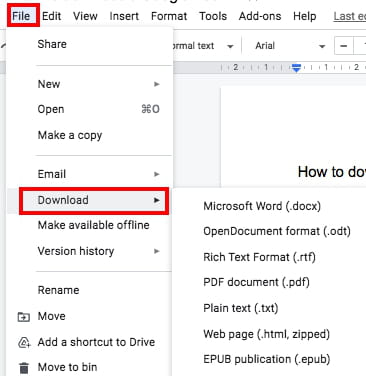Screen dimensions: 366x376
Task: Select Make a copy
Action: click(x=89, y=135)
